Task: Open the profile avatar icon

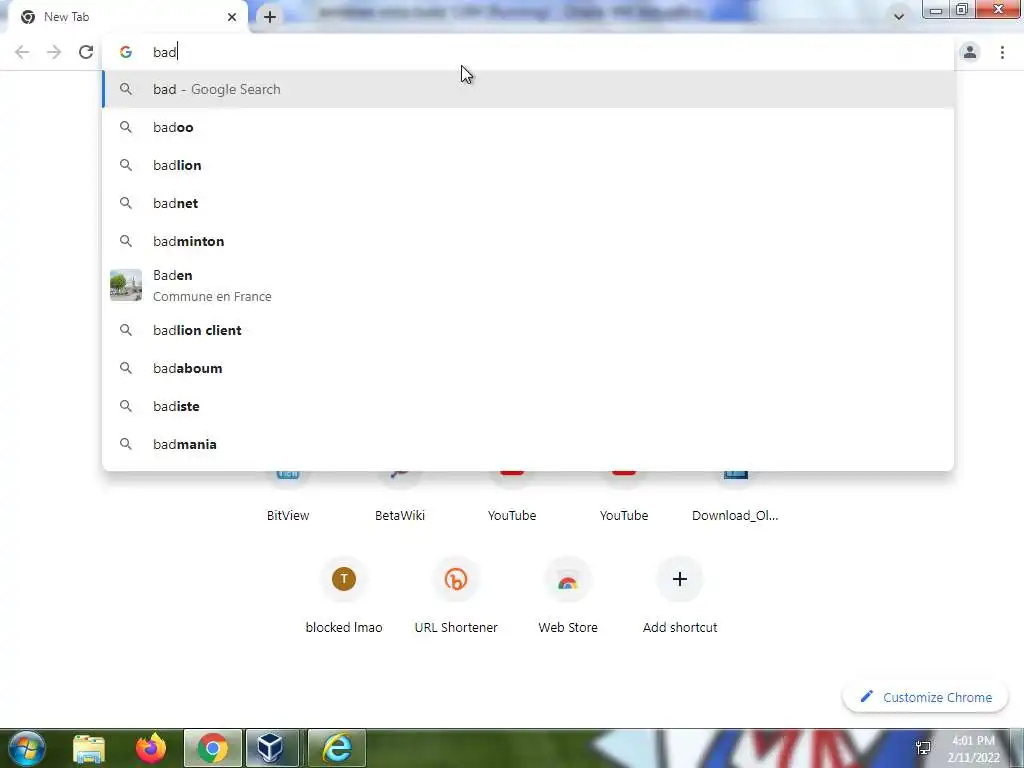Action: point(970,52)
